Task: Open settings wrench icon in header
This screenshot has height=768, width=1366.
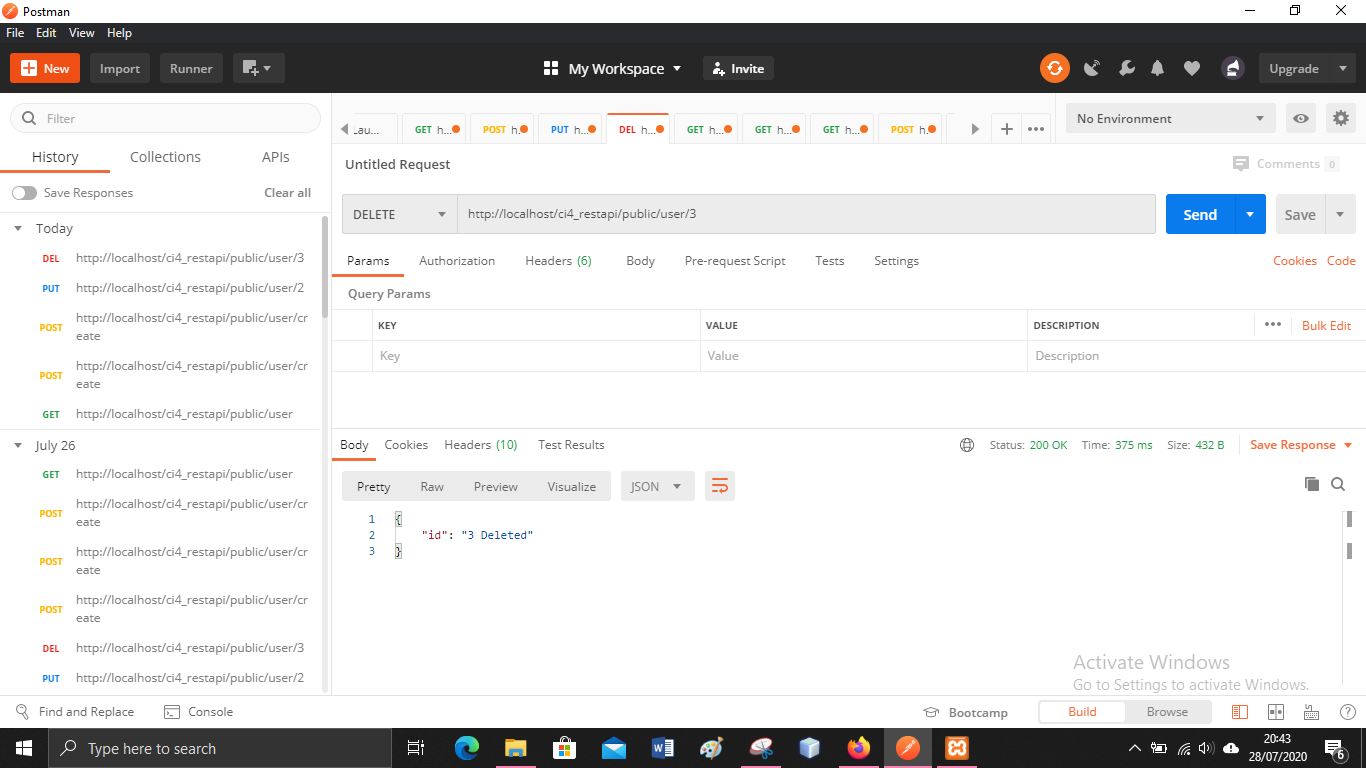Action: 1126,68
